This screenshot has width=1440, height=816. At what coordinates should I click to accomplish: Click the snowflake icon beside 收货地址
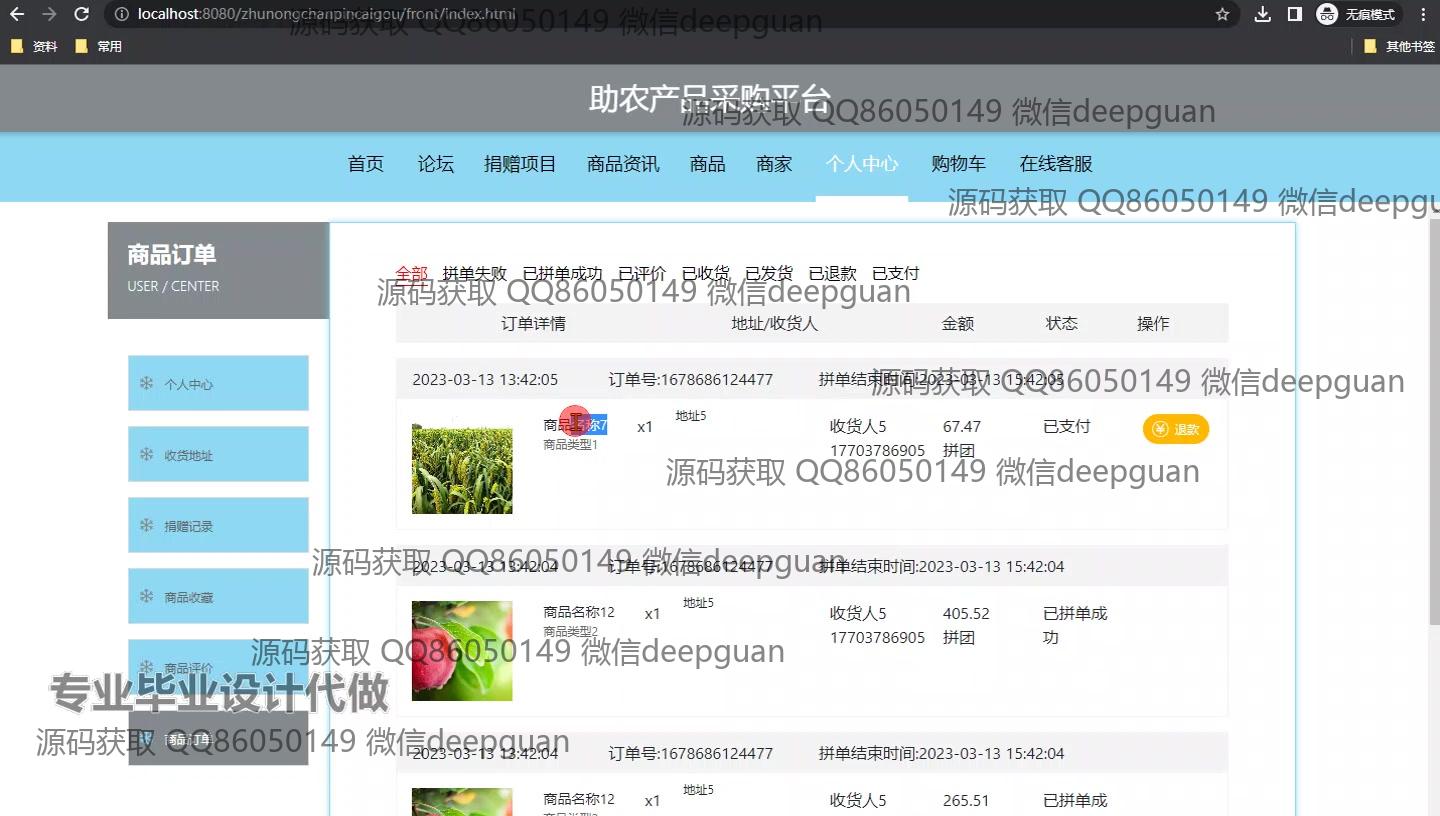146,454
